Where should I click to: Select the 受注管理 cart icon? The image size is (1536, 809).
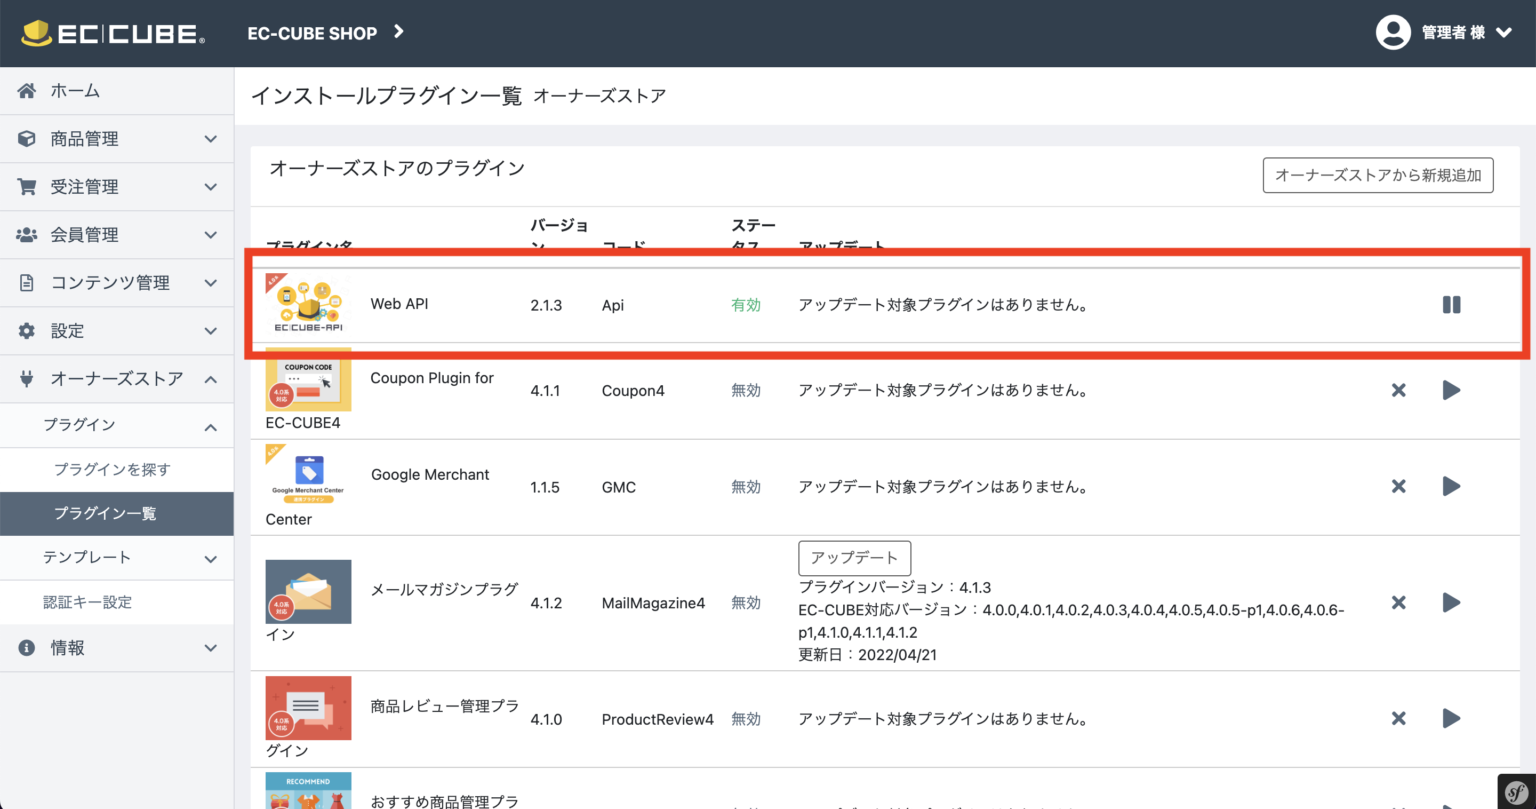25,186
